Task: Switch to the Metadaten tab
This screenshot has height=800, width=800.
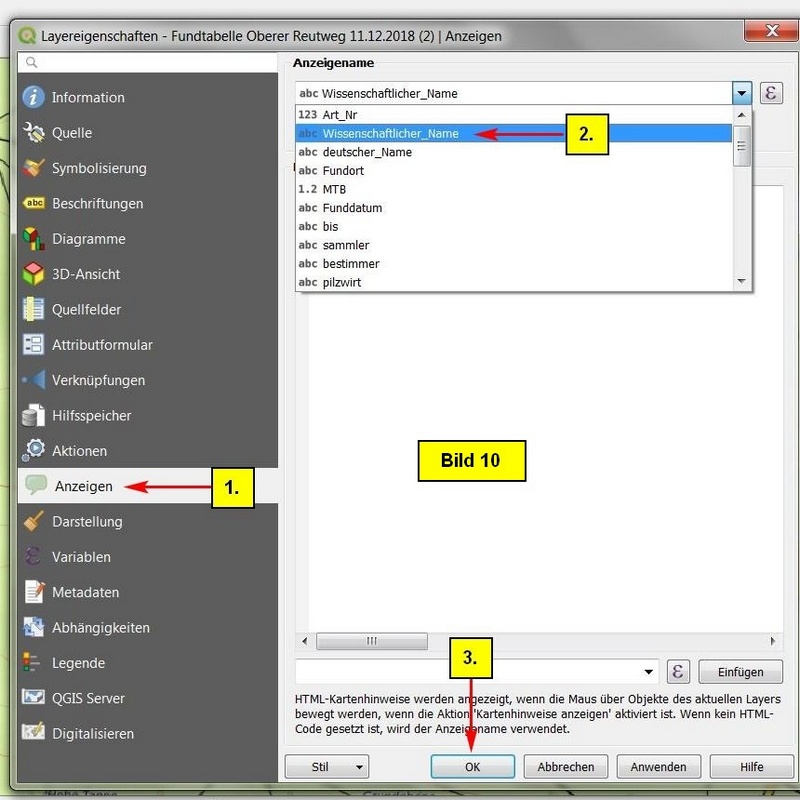Action: pos(85,592)
